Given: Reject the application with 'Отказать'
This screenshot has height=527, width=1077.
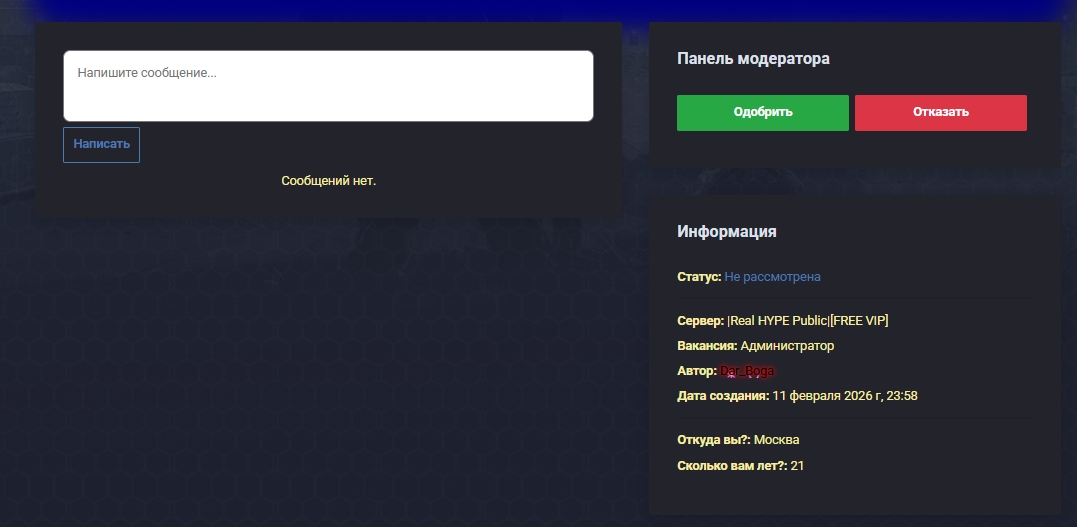Looking at the screenshot, I should point(940,112).
